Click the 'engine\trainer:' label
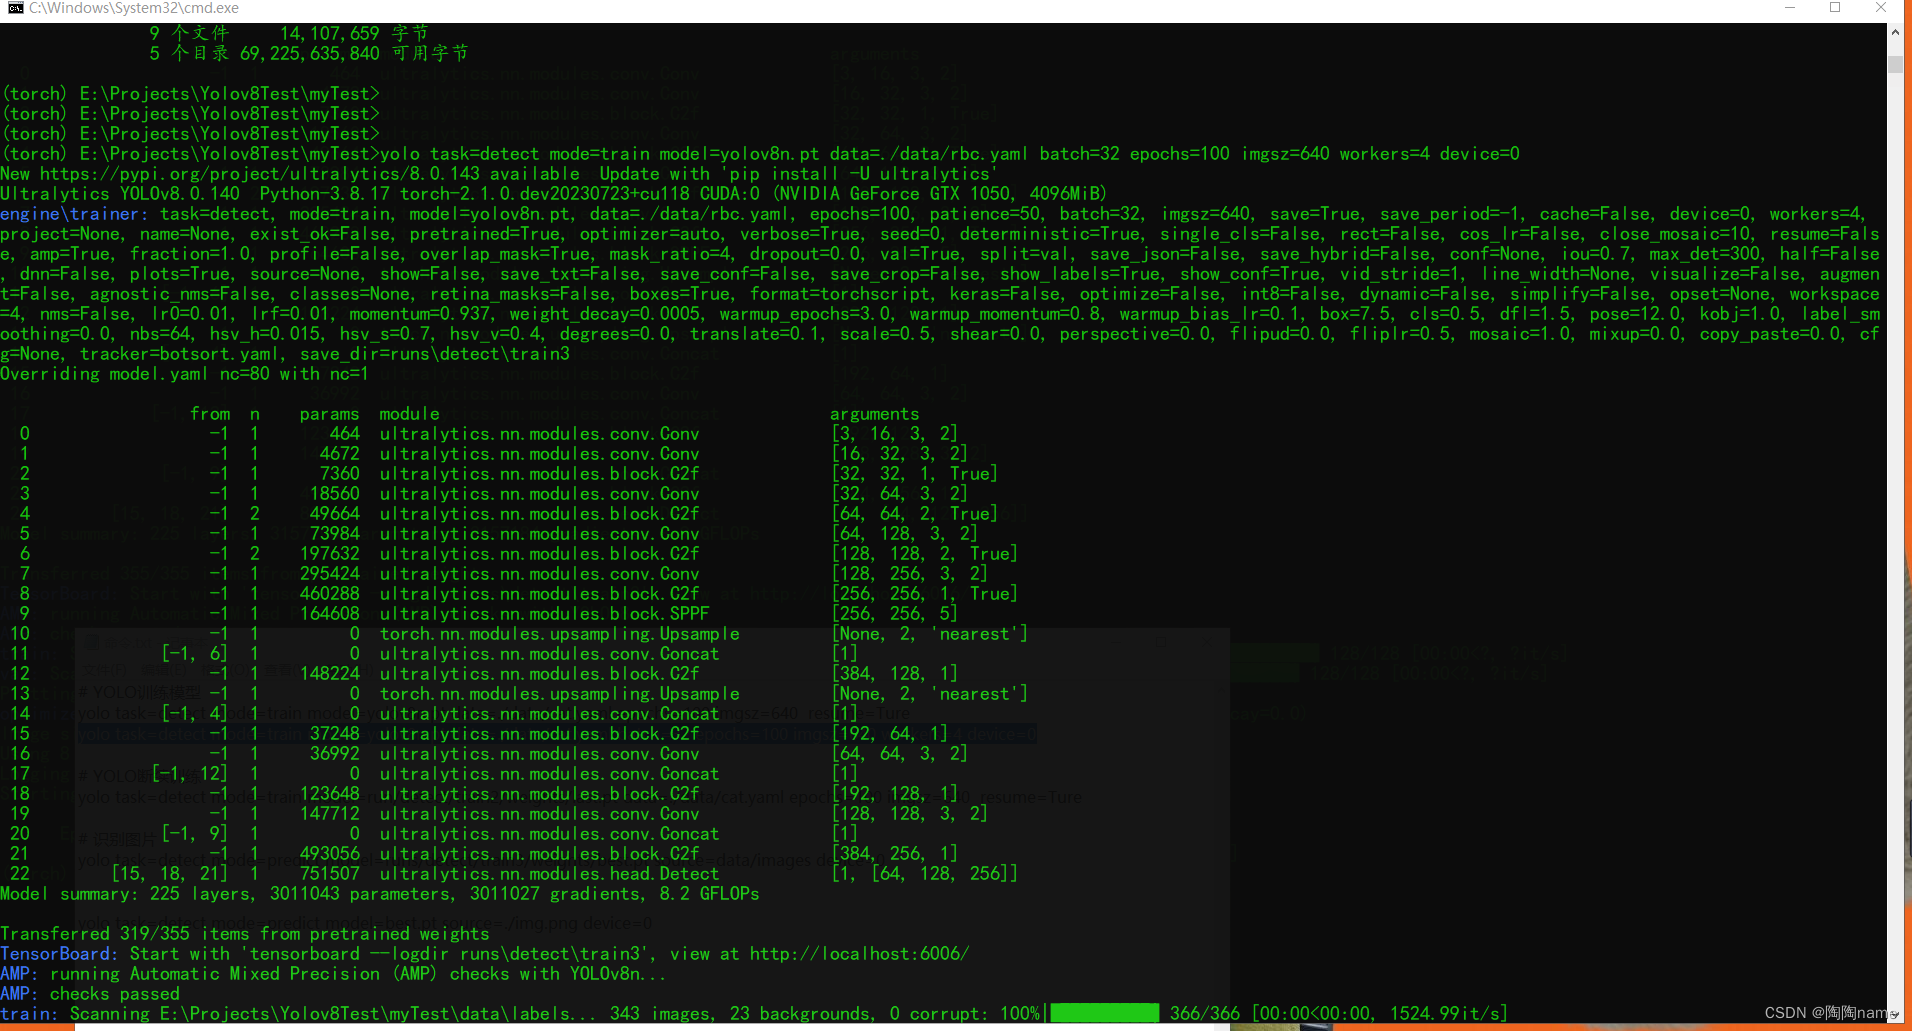1912x1031 pixels. point(75,214)
